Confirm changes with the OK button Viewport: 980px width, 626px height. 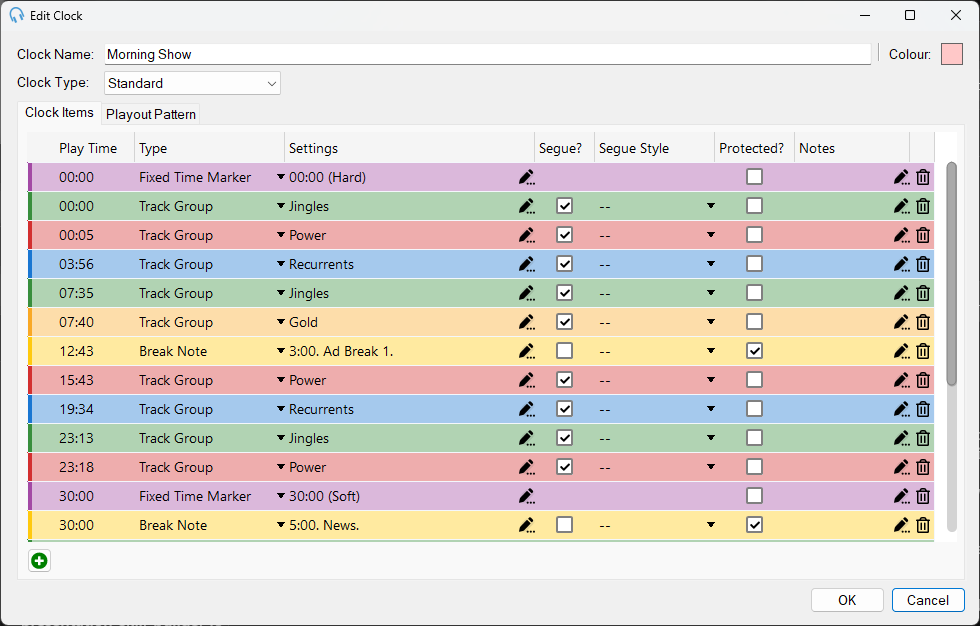pos(847,600)
